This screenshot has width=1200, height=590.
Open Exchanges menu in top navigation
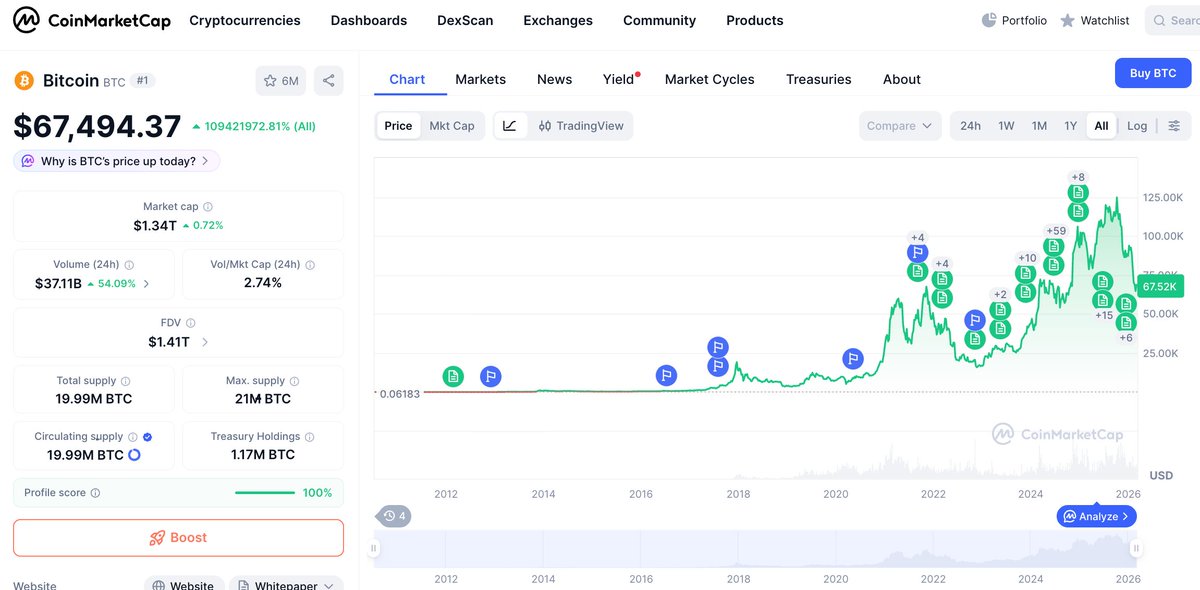point(558,20)
